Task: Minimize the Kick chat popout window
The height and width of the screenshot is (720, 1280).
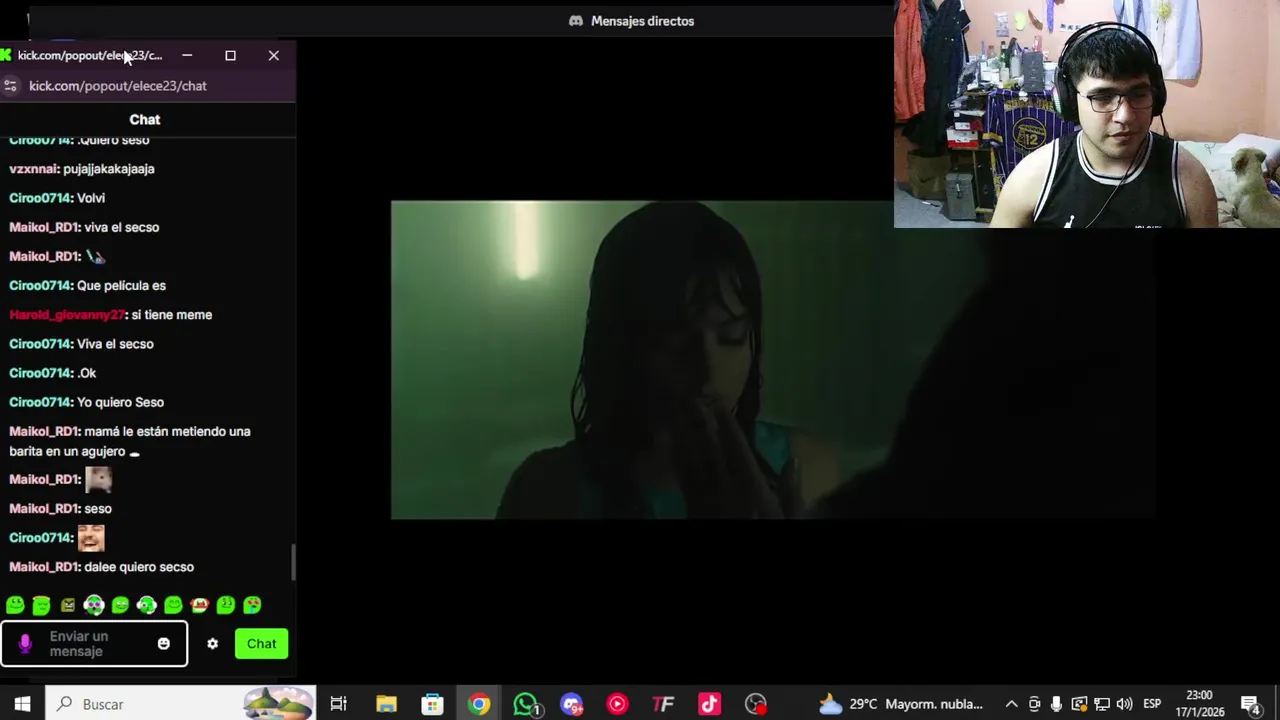Action: (187, 56)
